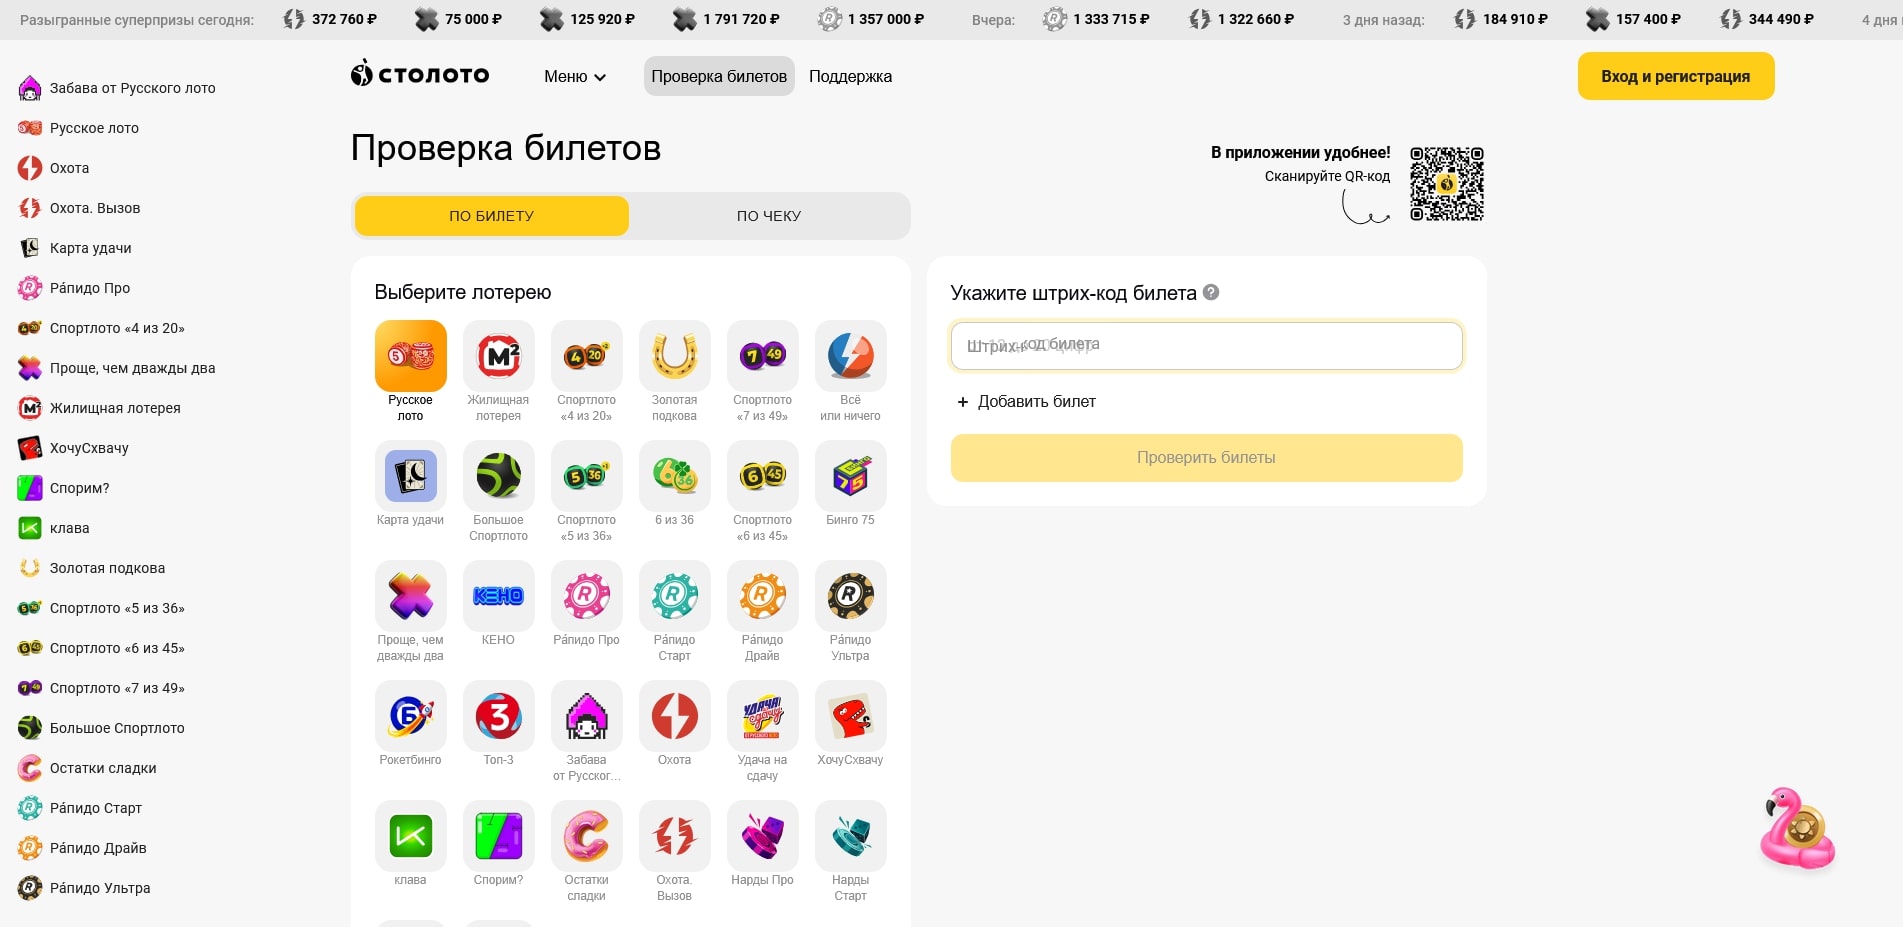This screenshot has width=1903, height=927.
Task: Switch to the ПО ЧЕКУ toggle option
Action: pyautogui.click(x=768, y=216)
